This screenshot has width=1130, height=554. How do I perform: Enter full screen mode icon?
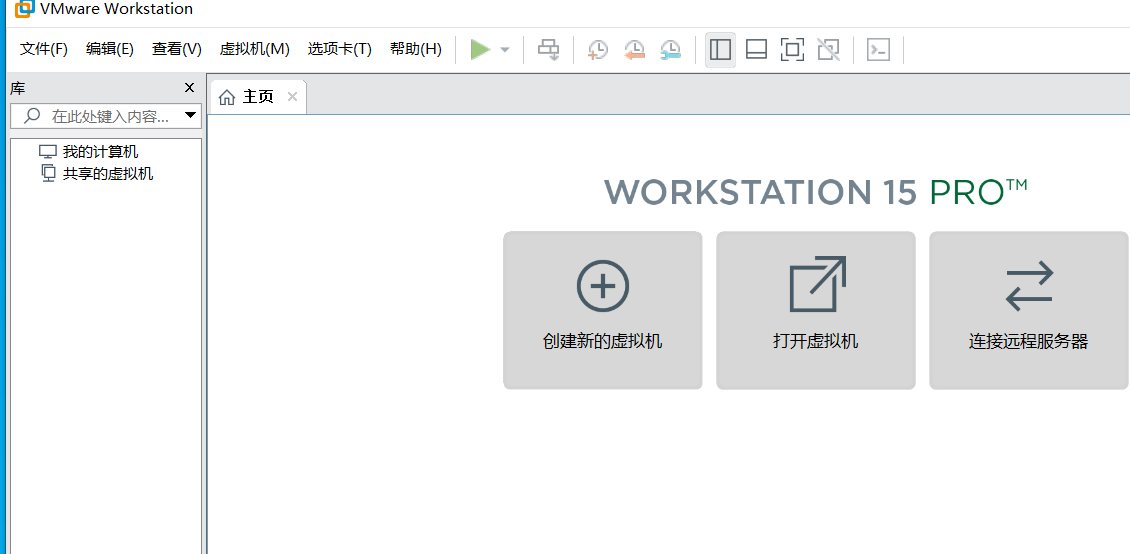pos(792,50)
